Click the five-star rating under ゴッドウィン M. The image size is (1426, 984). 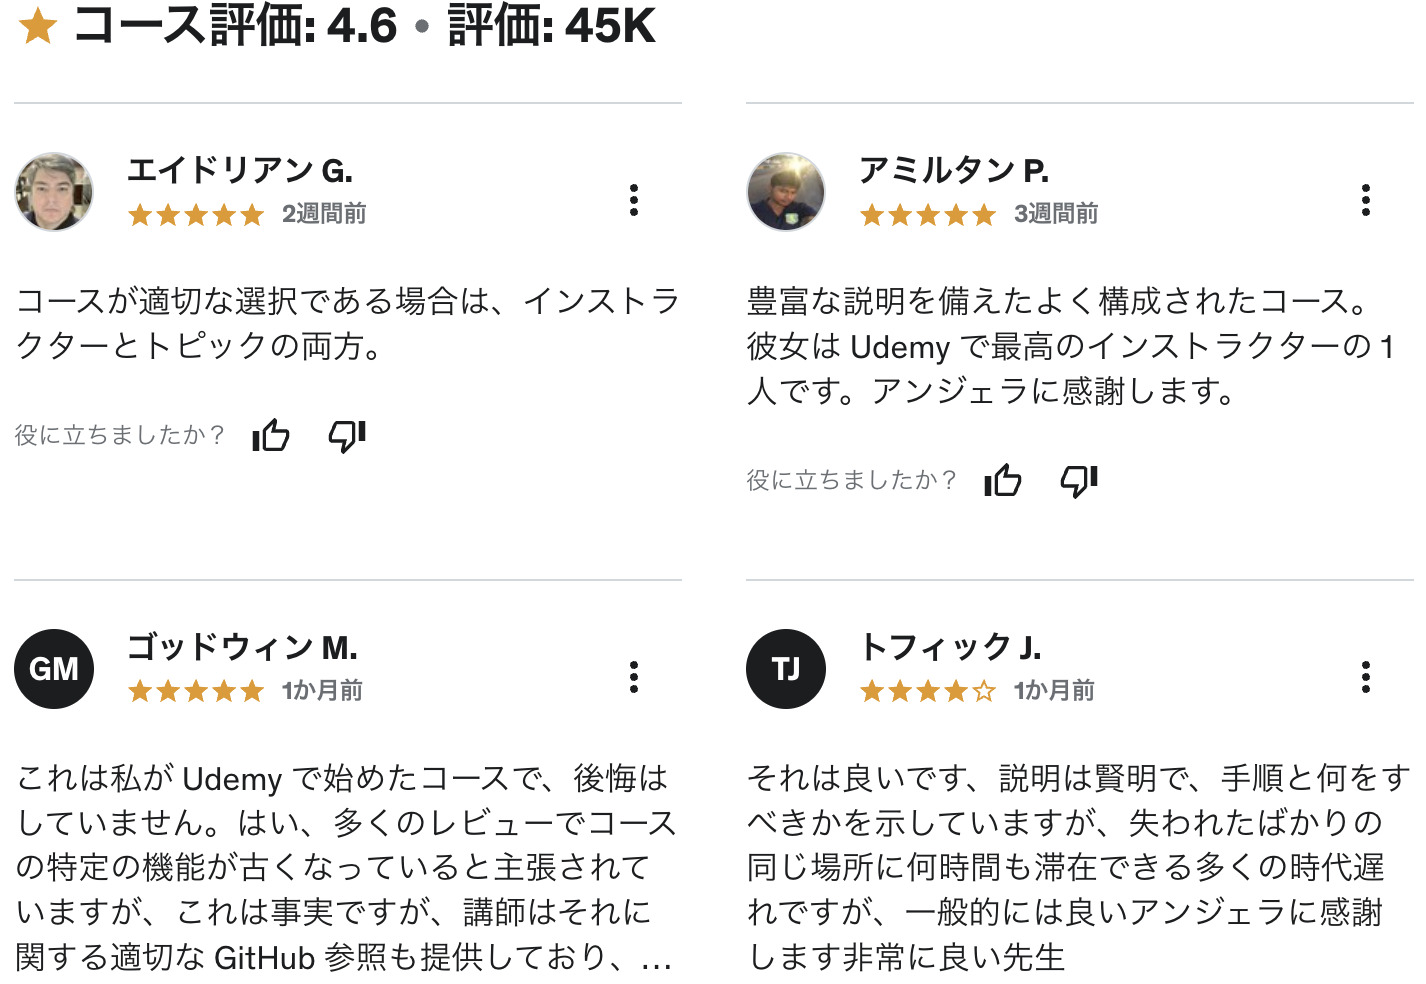click(196, 690)
